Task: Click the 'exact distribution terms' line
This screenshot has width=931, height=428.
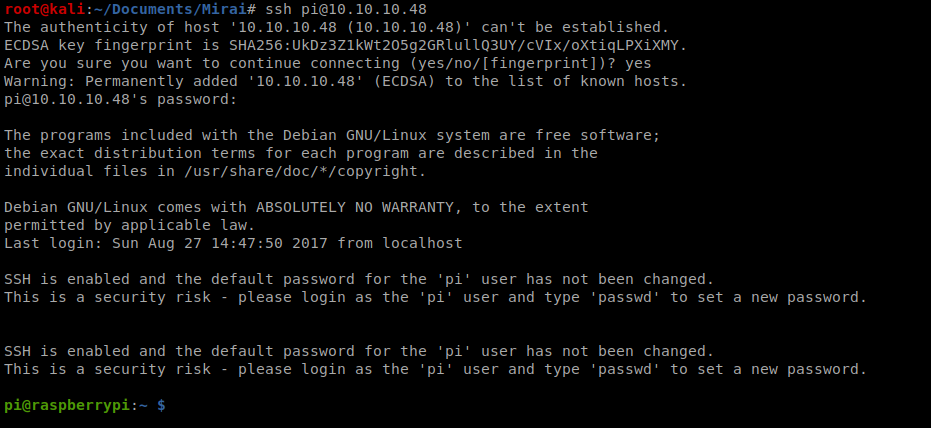Action: tap(300, 153)
